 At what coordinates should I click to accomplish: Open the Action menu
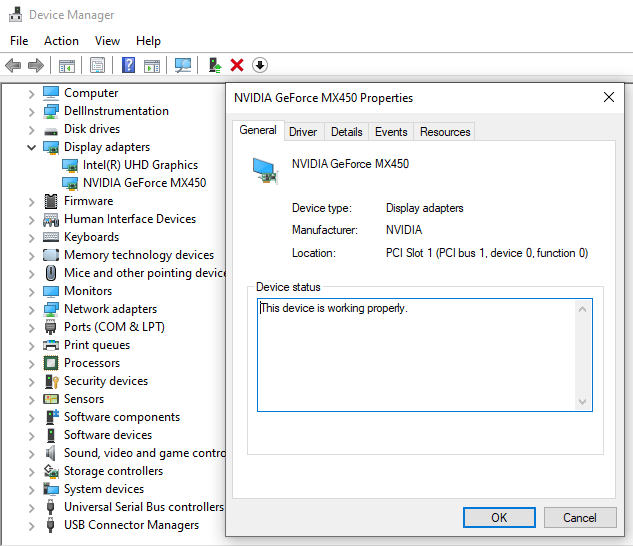pyautogui.click(x=61, y=41)
